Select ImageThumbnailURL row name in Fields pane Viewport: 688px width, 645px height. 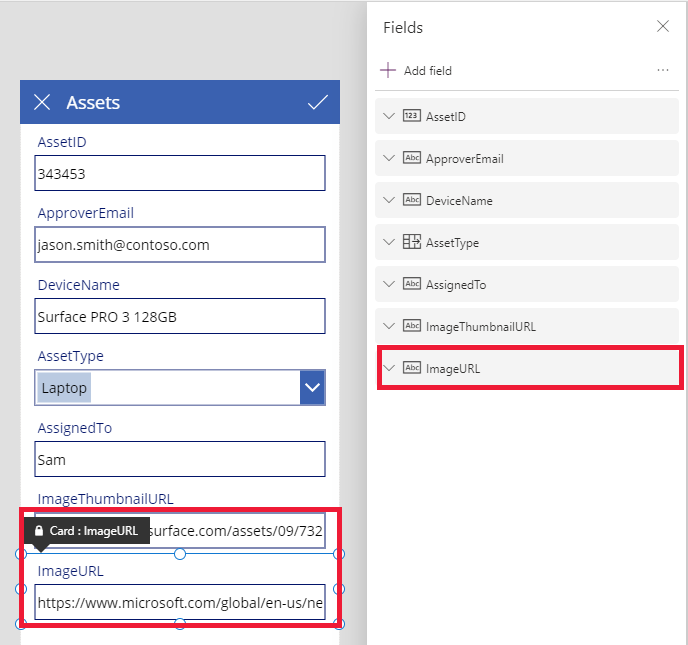pos(481,327)
